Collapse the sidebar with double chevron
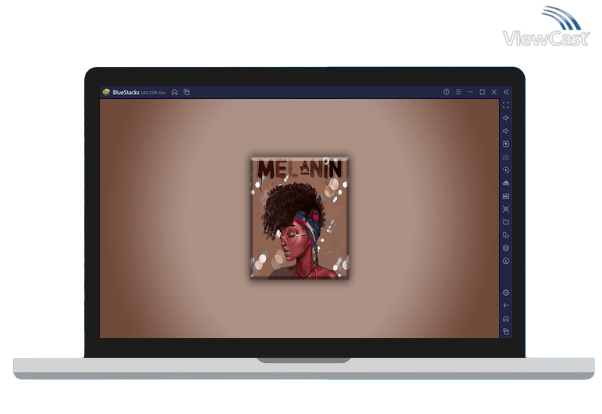602x414 pixels. pyautogui.click(x=506, y=92)
